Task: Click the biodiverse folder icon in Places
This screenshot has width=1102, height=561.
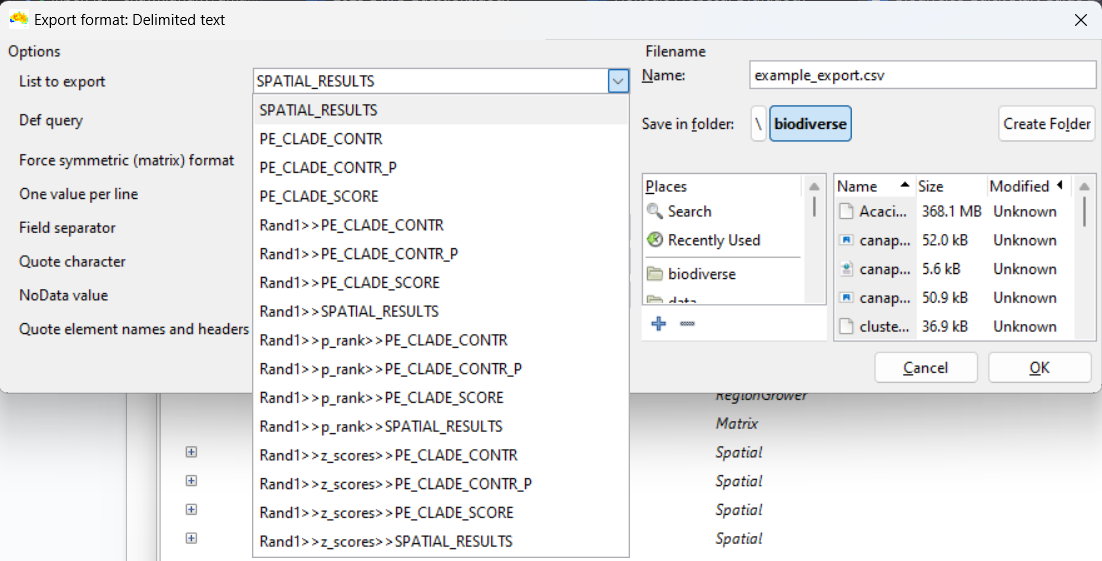Action: [x=655, y=274]
